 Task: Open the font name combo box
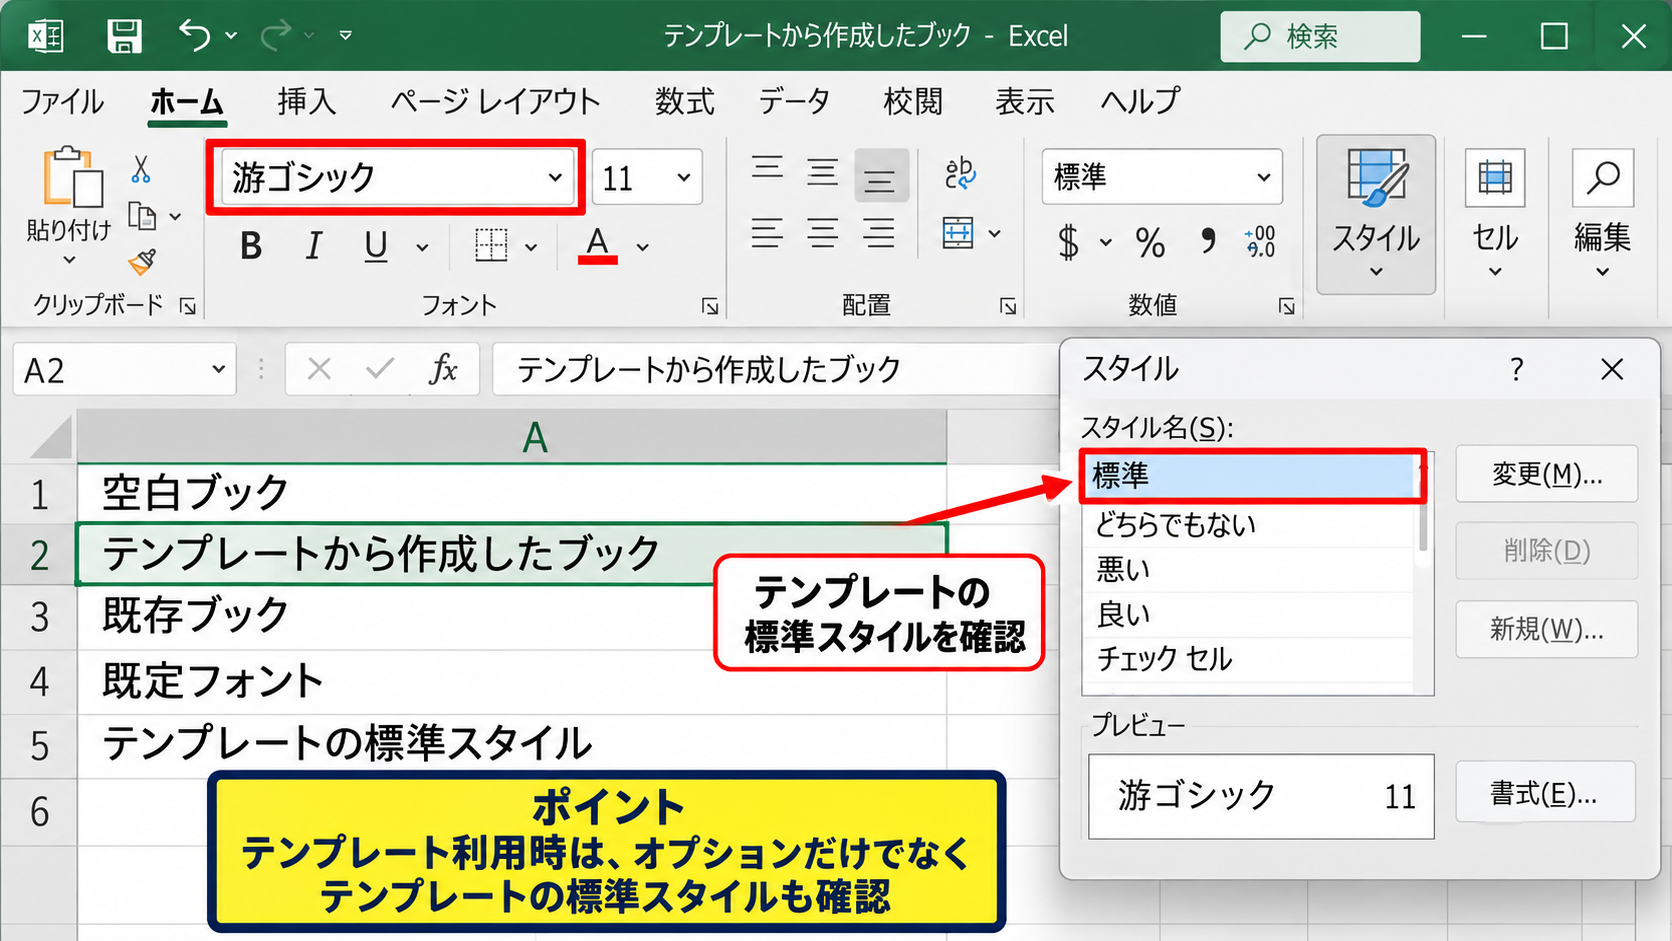[x=396, y=177]
